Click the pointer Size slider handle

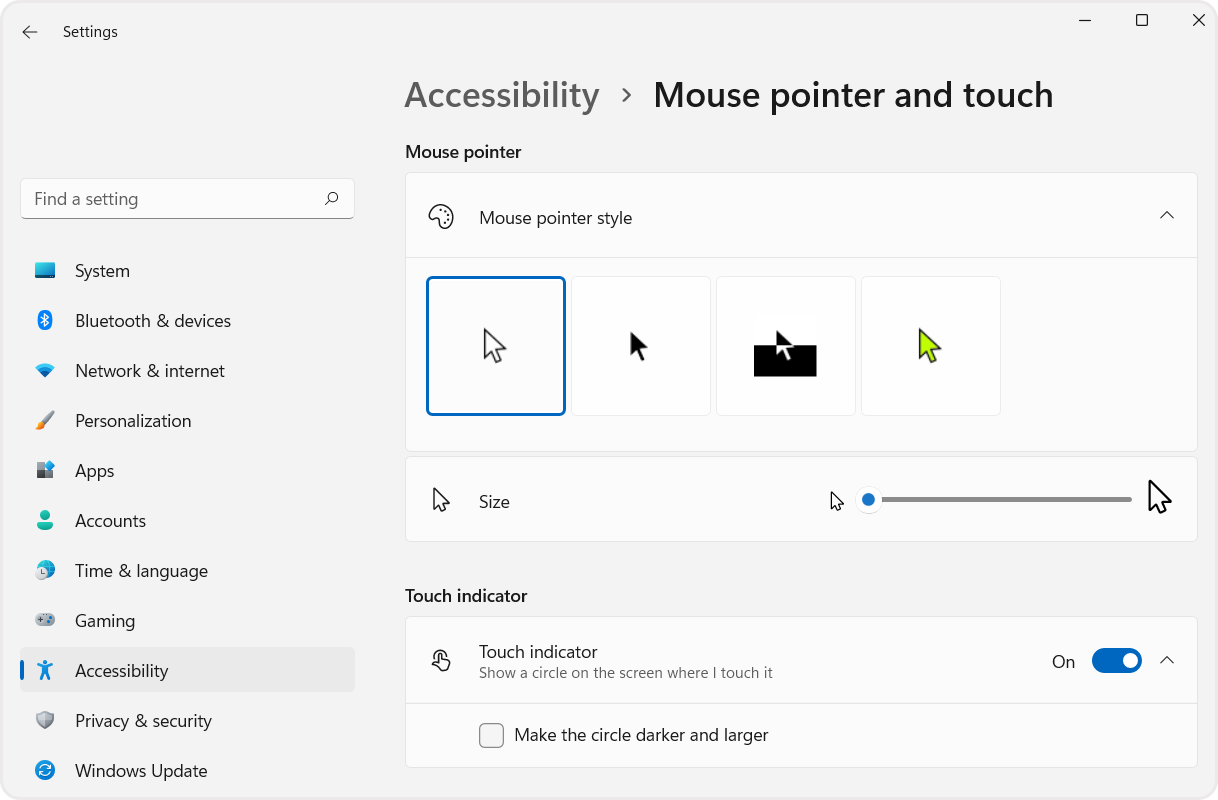click(868, 498)
